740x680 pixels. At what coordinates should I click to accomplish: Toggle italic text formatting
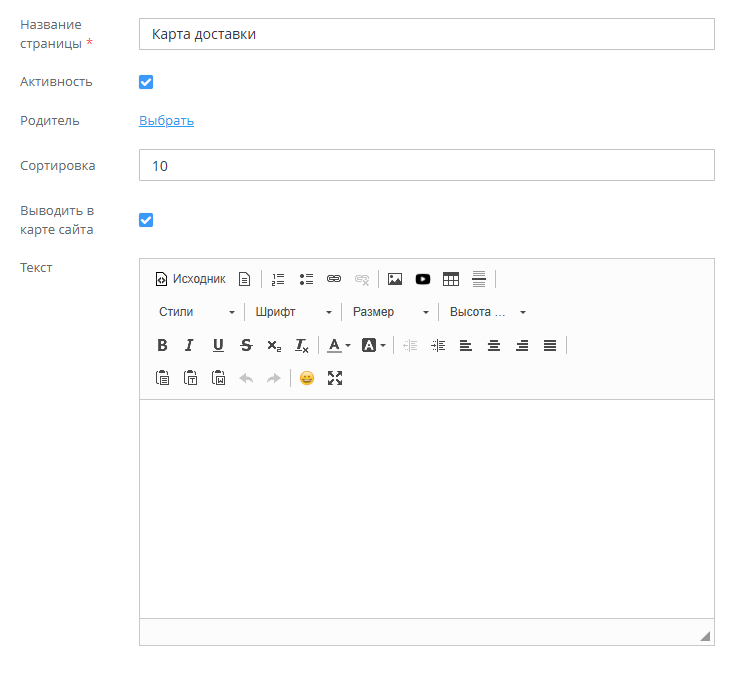tap(189, 345)
